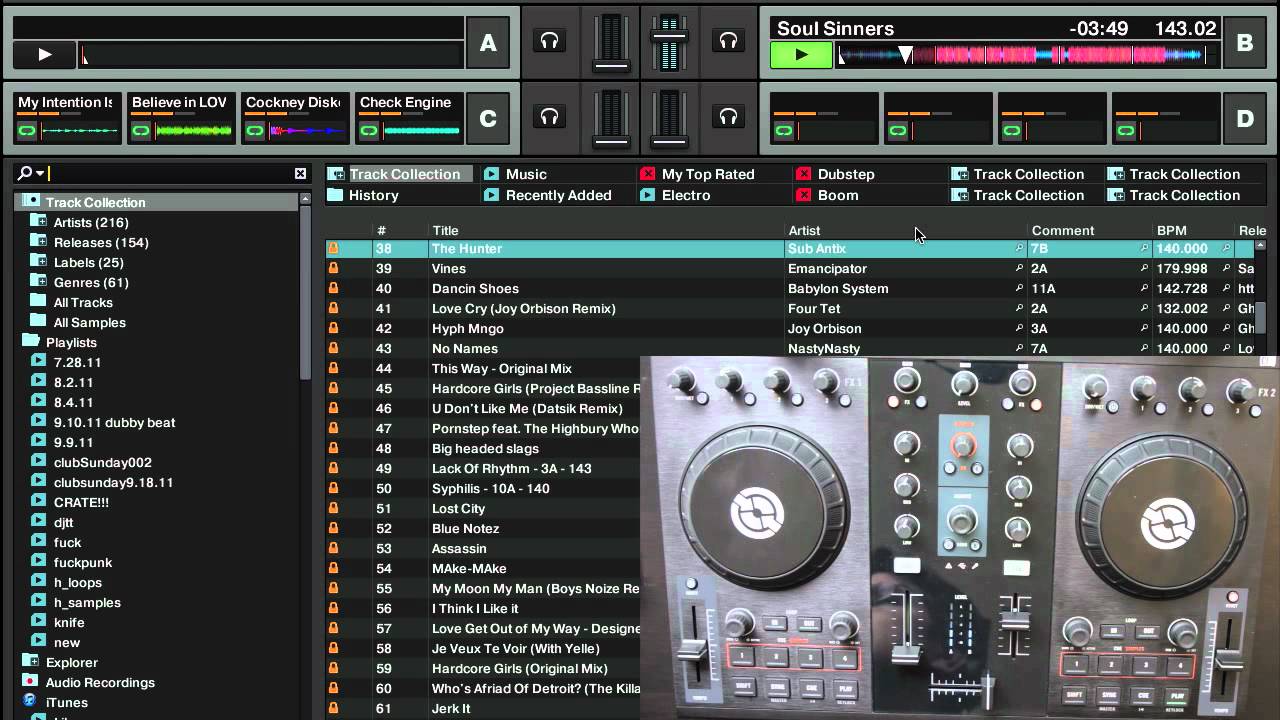Toggle headphone cue for deck A
This screenshot has height=720, width=1280.
(x=549, y=41)
